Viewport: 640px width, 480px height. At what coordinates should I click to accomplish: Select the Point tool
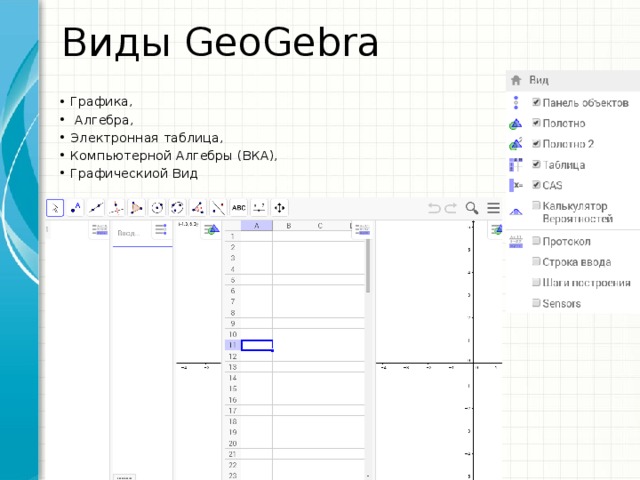click(76, 208)
